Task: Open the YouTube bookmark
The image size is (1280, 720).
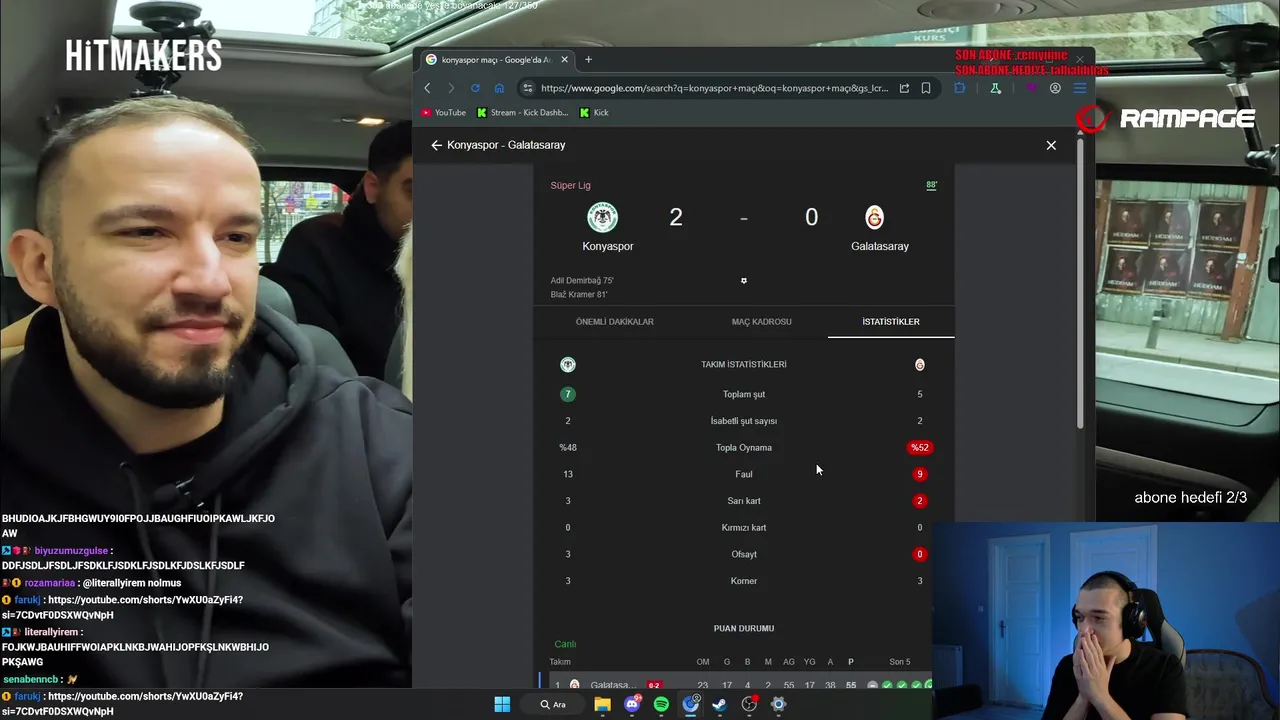Action: (x=444, y=113)
